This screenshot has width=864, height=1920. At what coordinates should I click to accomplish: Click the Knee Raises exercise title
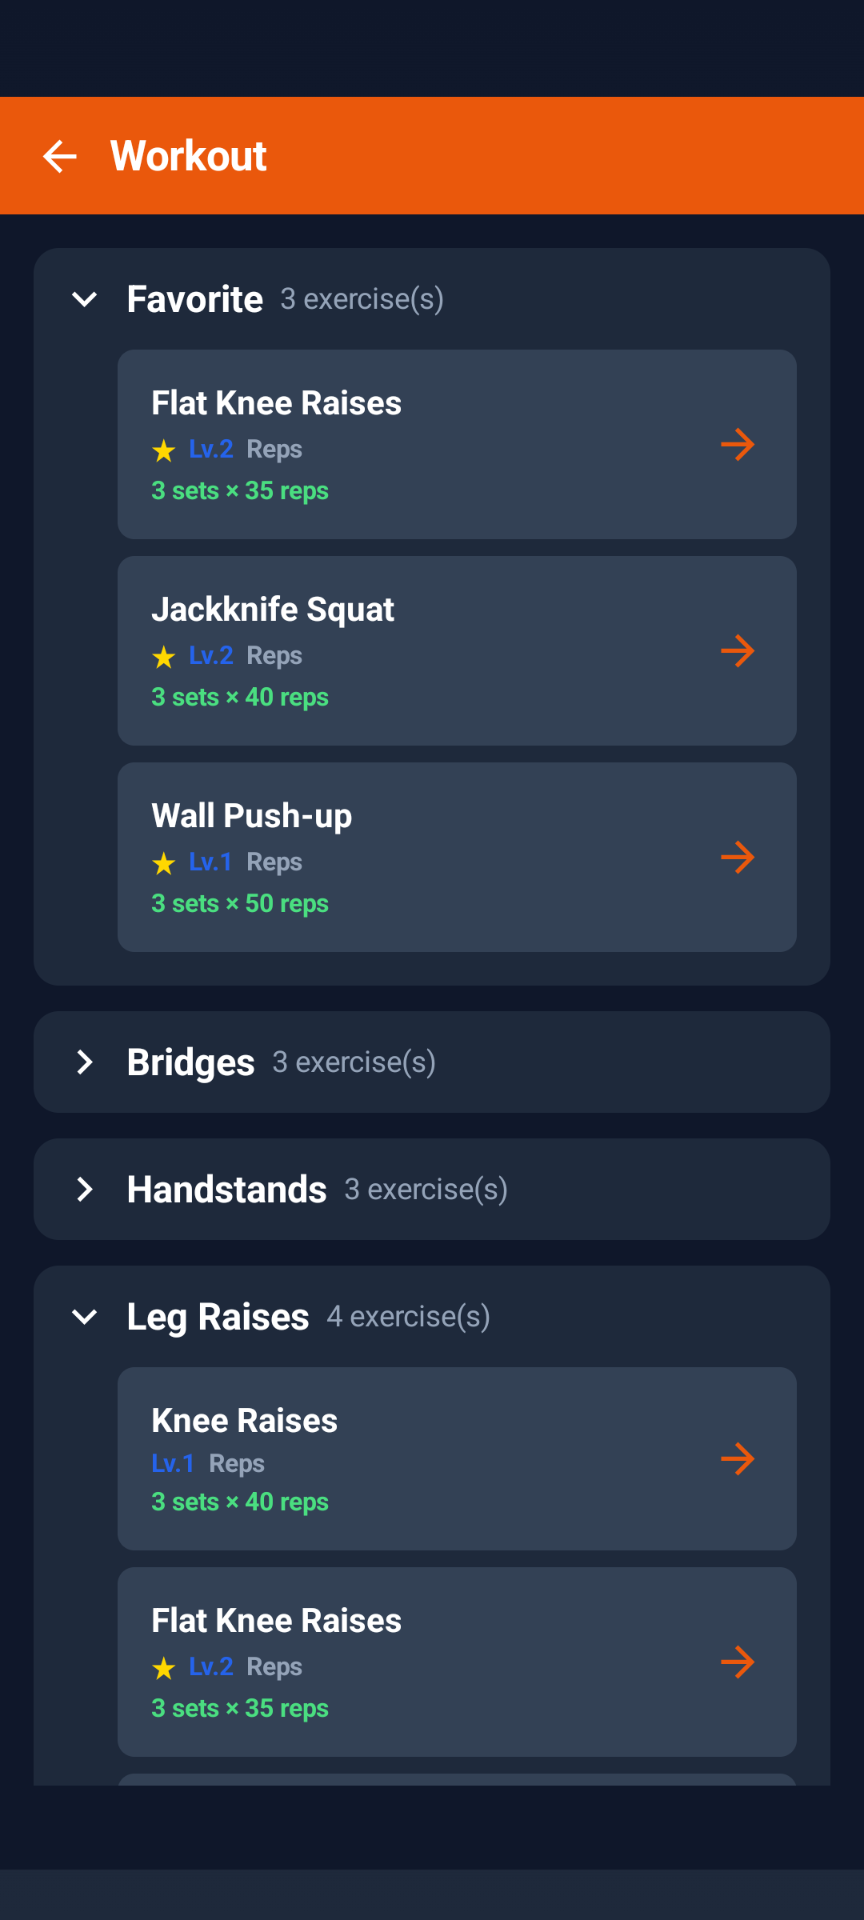pyautogui.click(x=245, y=1420)
